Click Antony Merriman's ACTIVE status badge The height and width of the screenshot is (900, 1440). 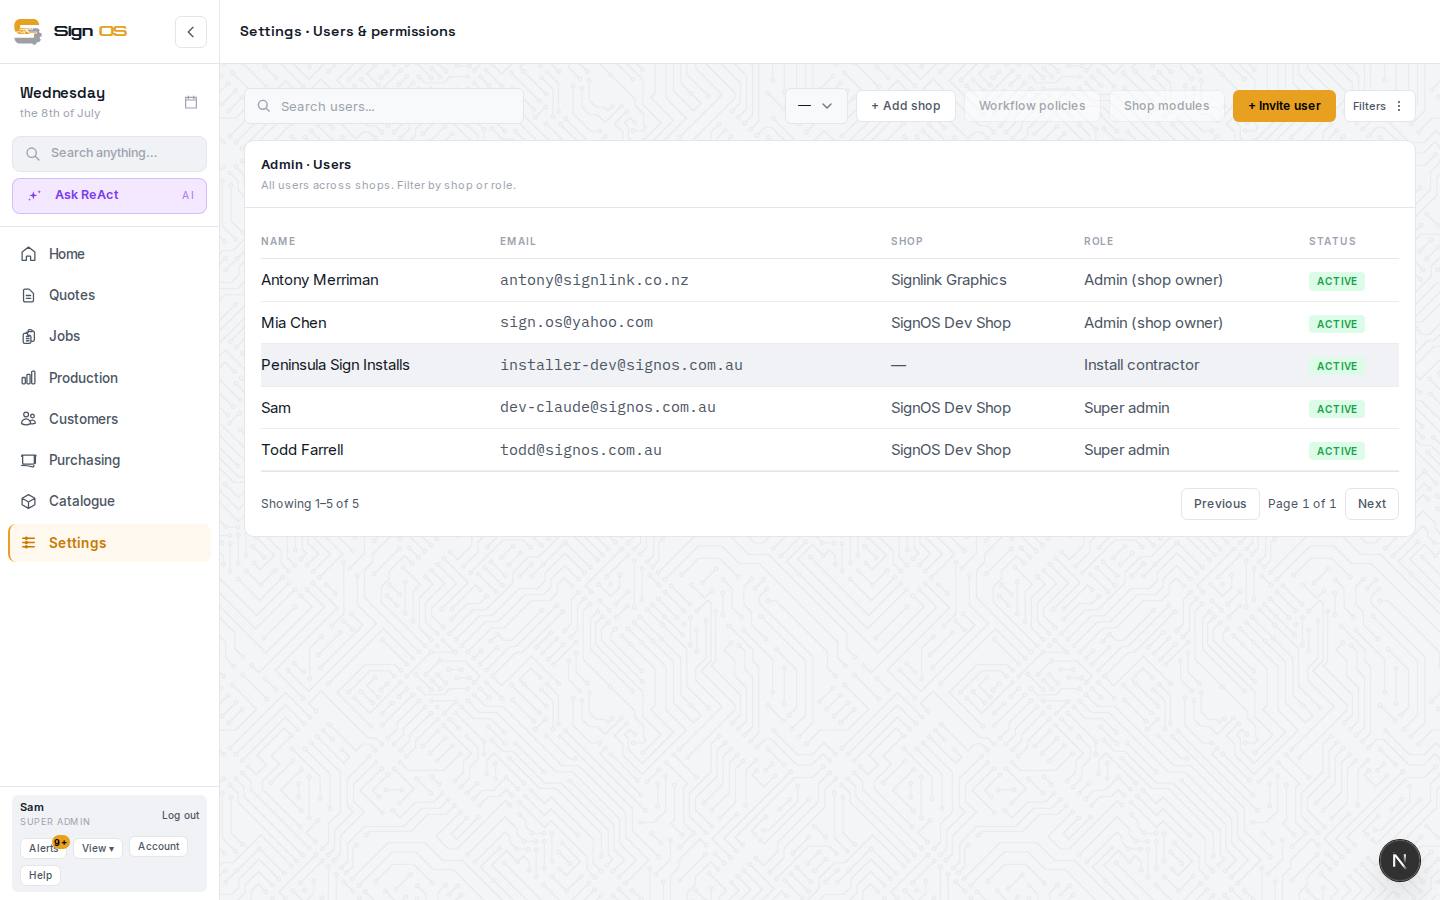(1337, 281)
